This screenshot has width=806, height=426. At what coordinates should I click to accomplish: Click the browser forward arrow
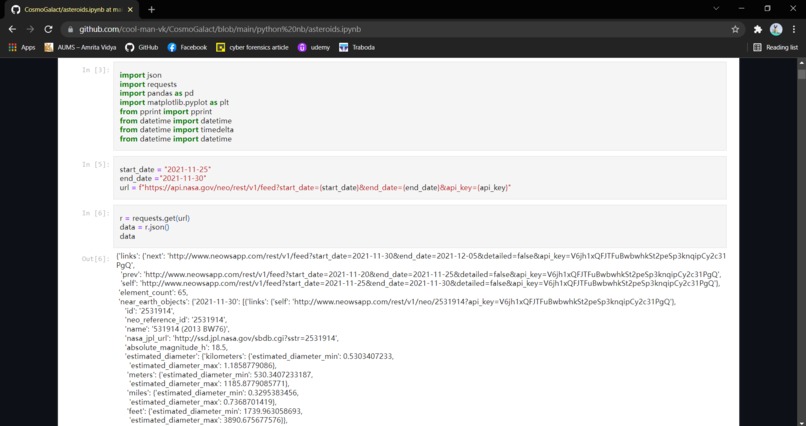pos(30,29)
